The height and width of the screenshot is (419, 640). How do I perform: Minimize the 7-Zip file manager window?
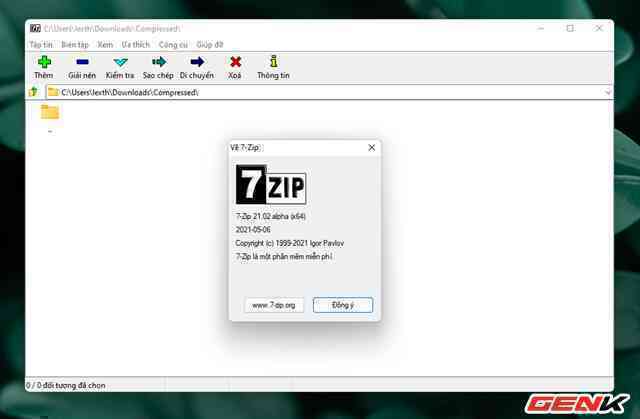[x=541, y=28]
